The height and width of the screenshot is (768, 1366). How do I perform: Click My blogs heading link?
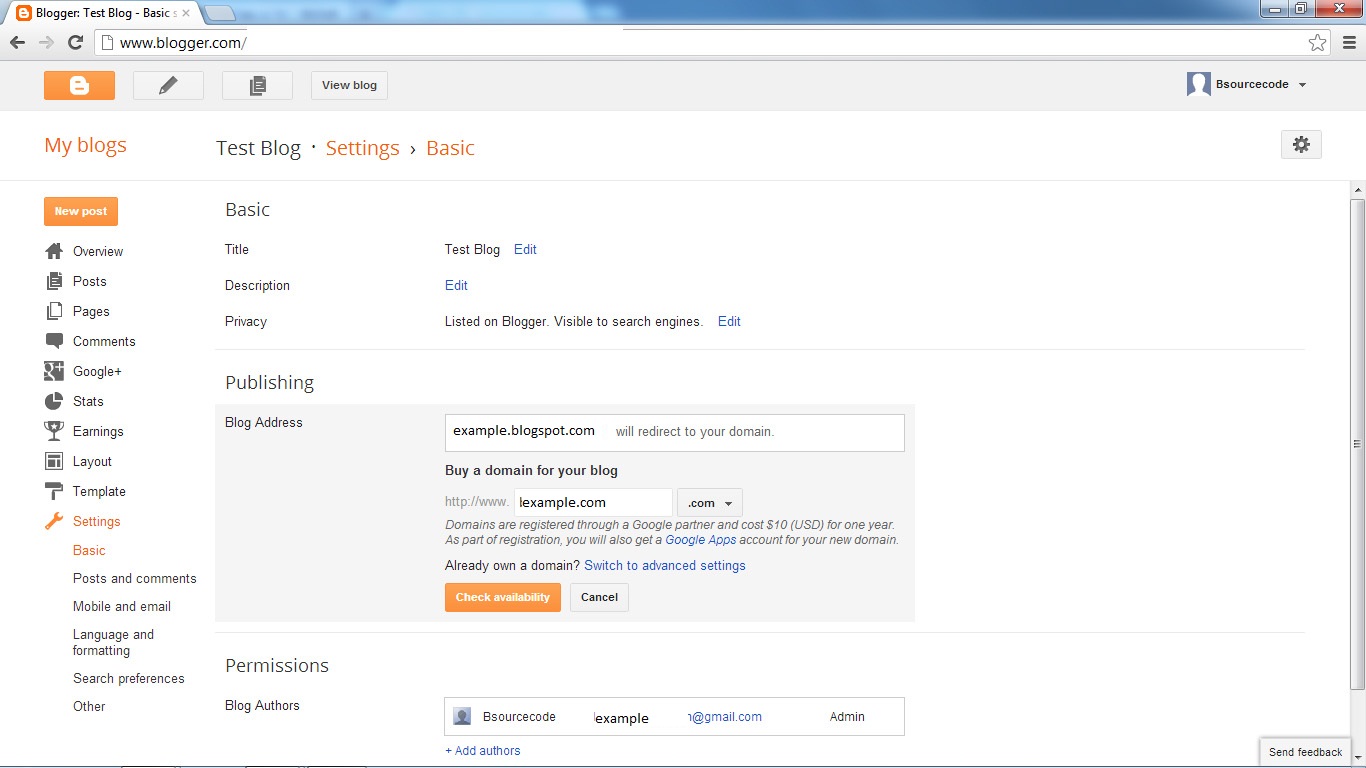[x=85, y=145]
